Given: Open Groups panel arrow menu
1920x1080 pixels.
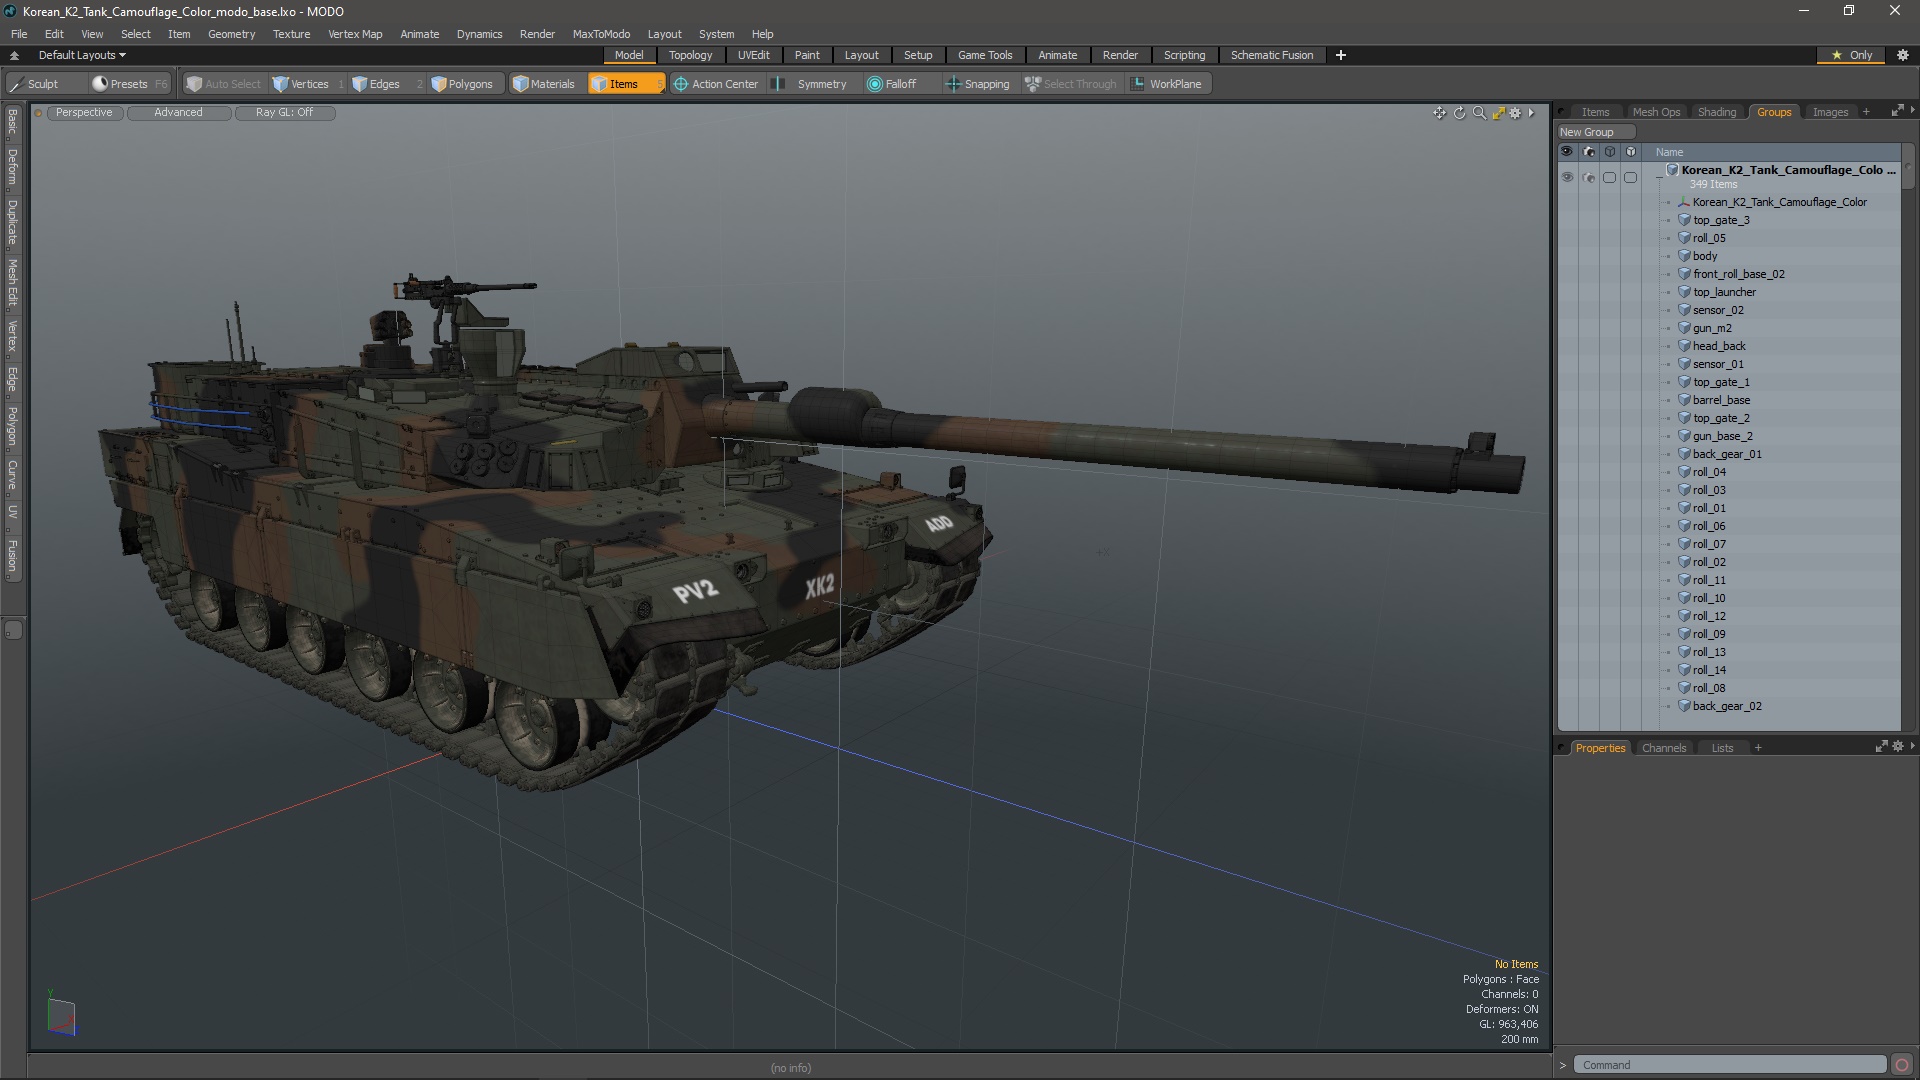Looking at the screenshot, I should point(1912,110).
